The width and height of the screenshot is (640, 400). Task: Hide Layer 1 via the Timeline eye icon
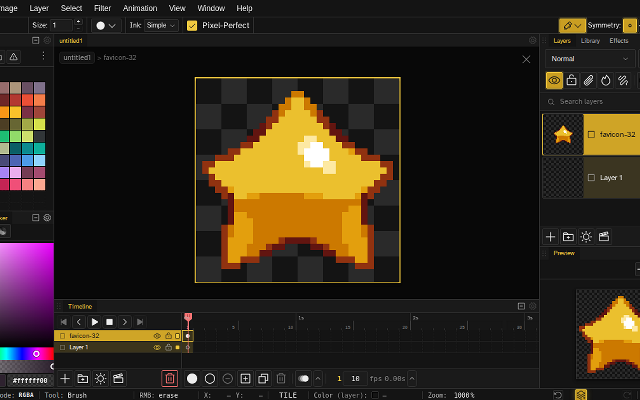click(157, 347)
